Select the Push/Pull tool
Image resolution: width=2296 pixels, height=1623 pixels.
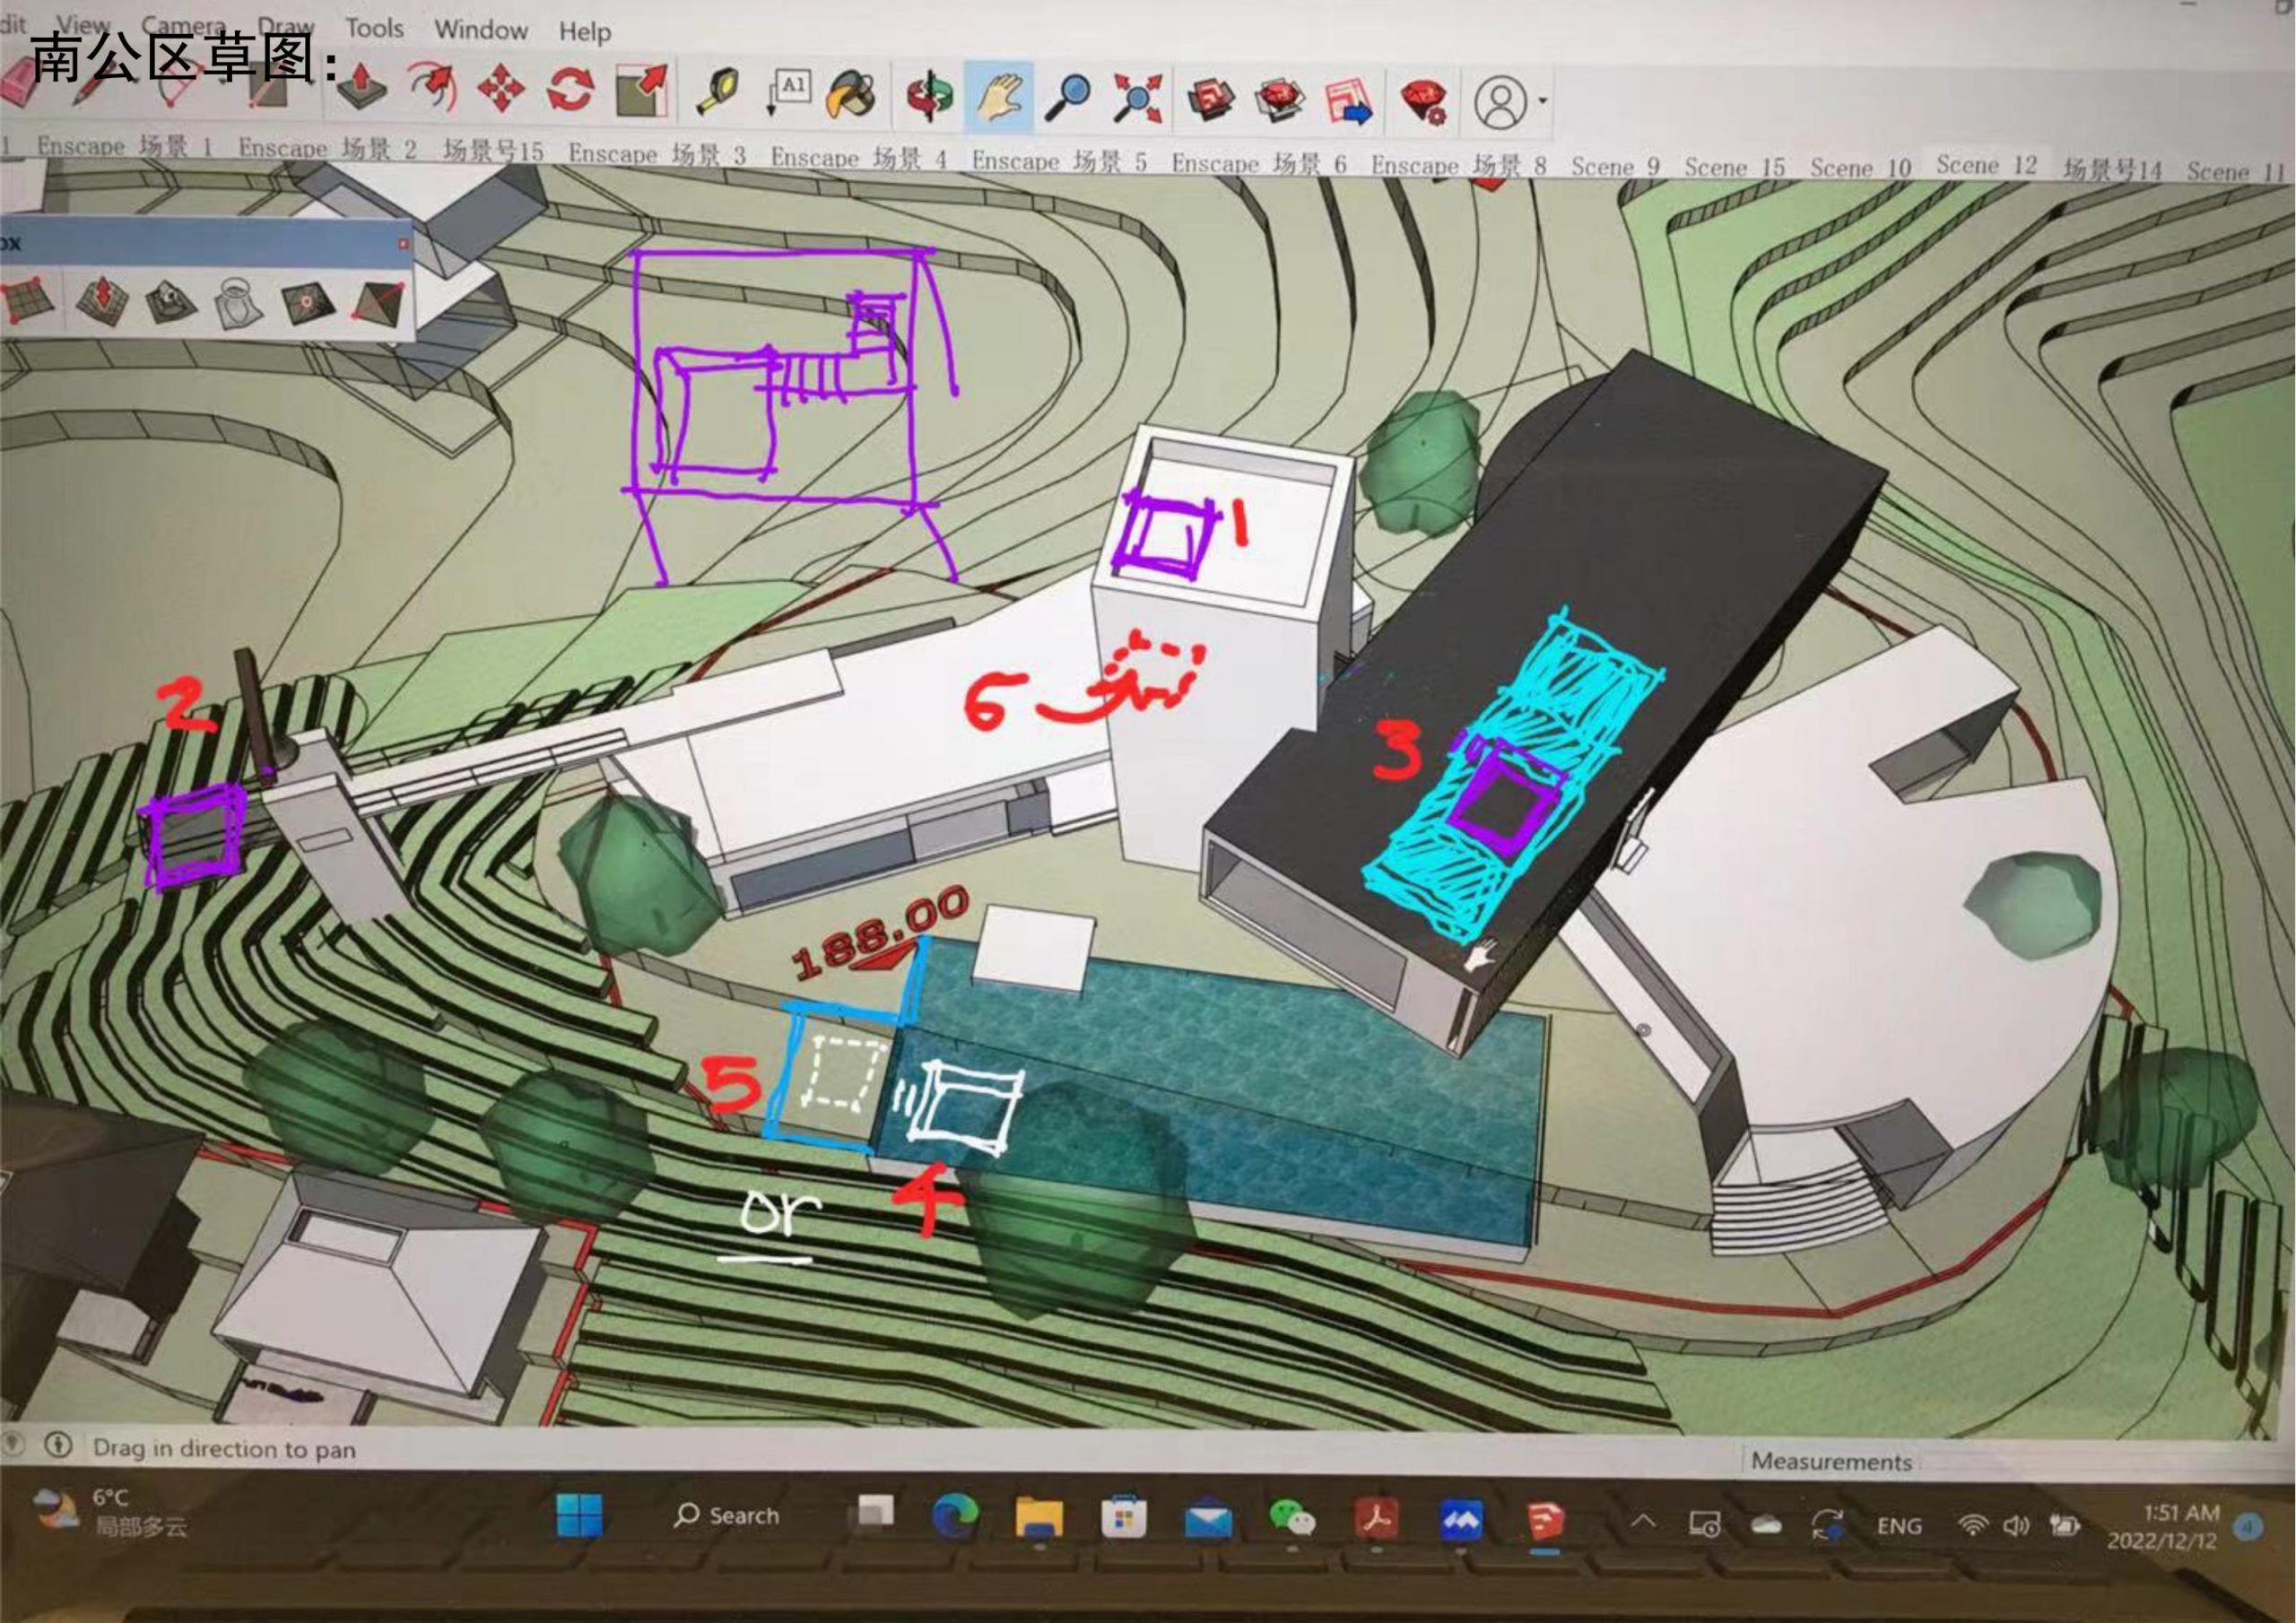click(361, 88)
